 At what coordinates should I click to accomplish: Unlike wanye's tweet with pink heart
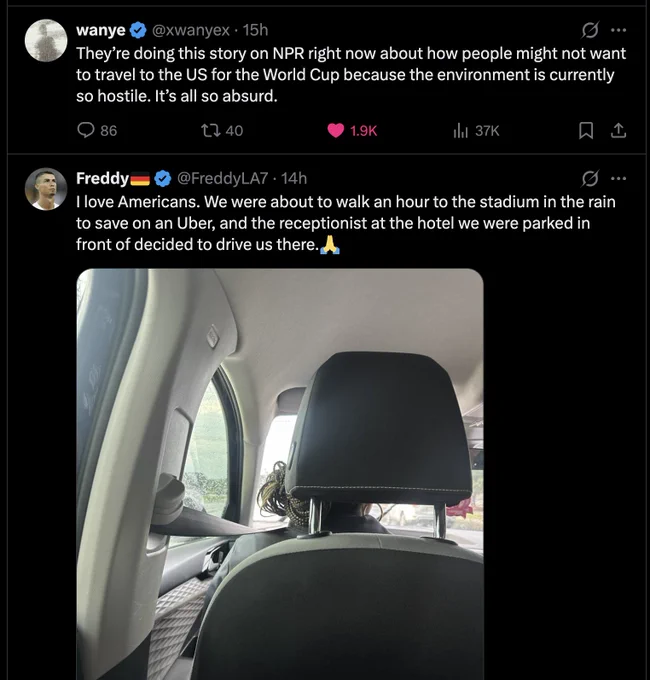click(x=335, y=130)
